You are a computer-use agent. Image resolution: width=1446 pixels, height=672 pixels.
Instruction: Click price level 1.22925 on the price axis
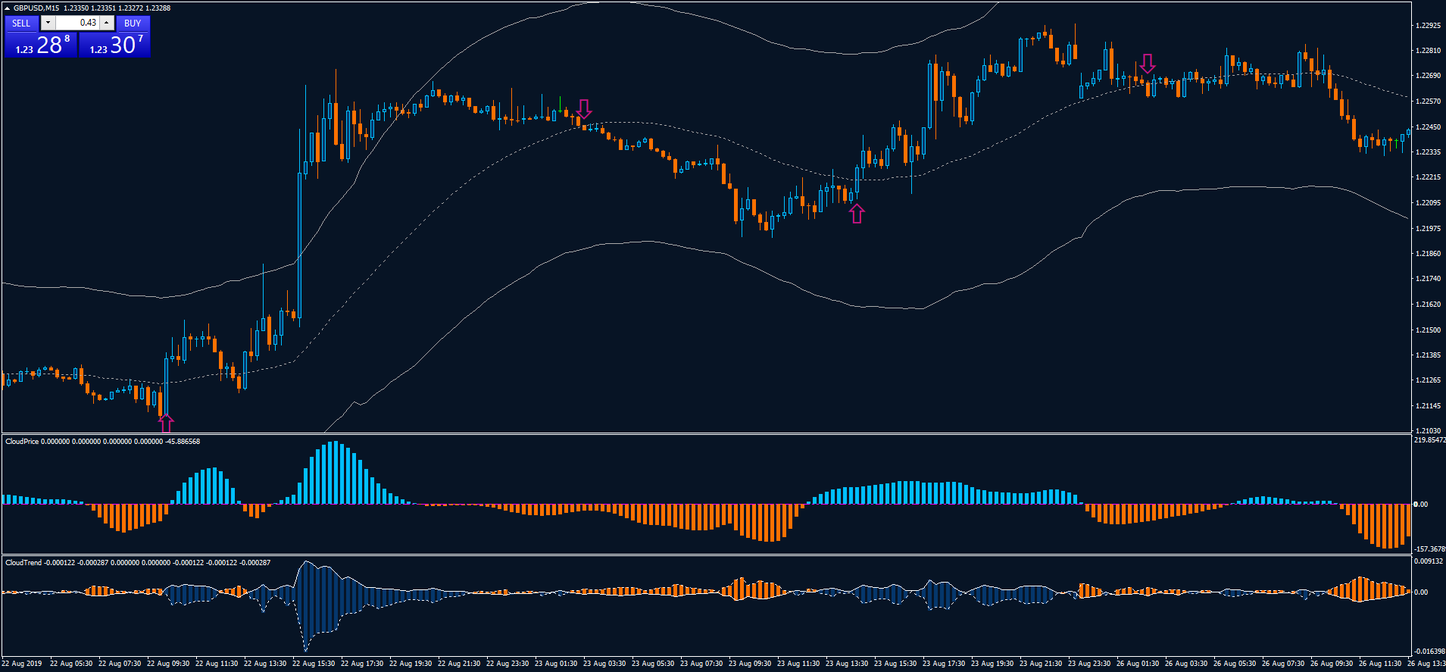(x=1428, y=25)
